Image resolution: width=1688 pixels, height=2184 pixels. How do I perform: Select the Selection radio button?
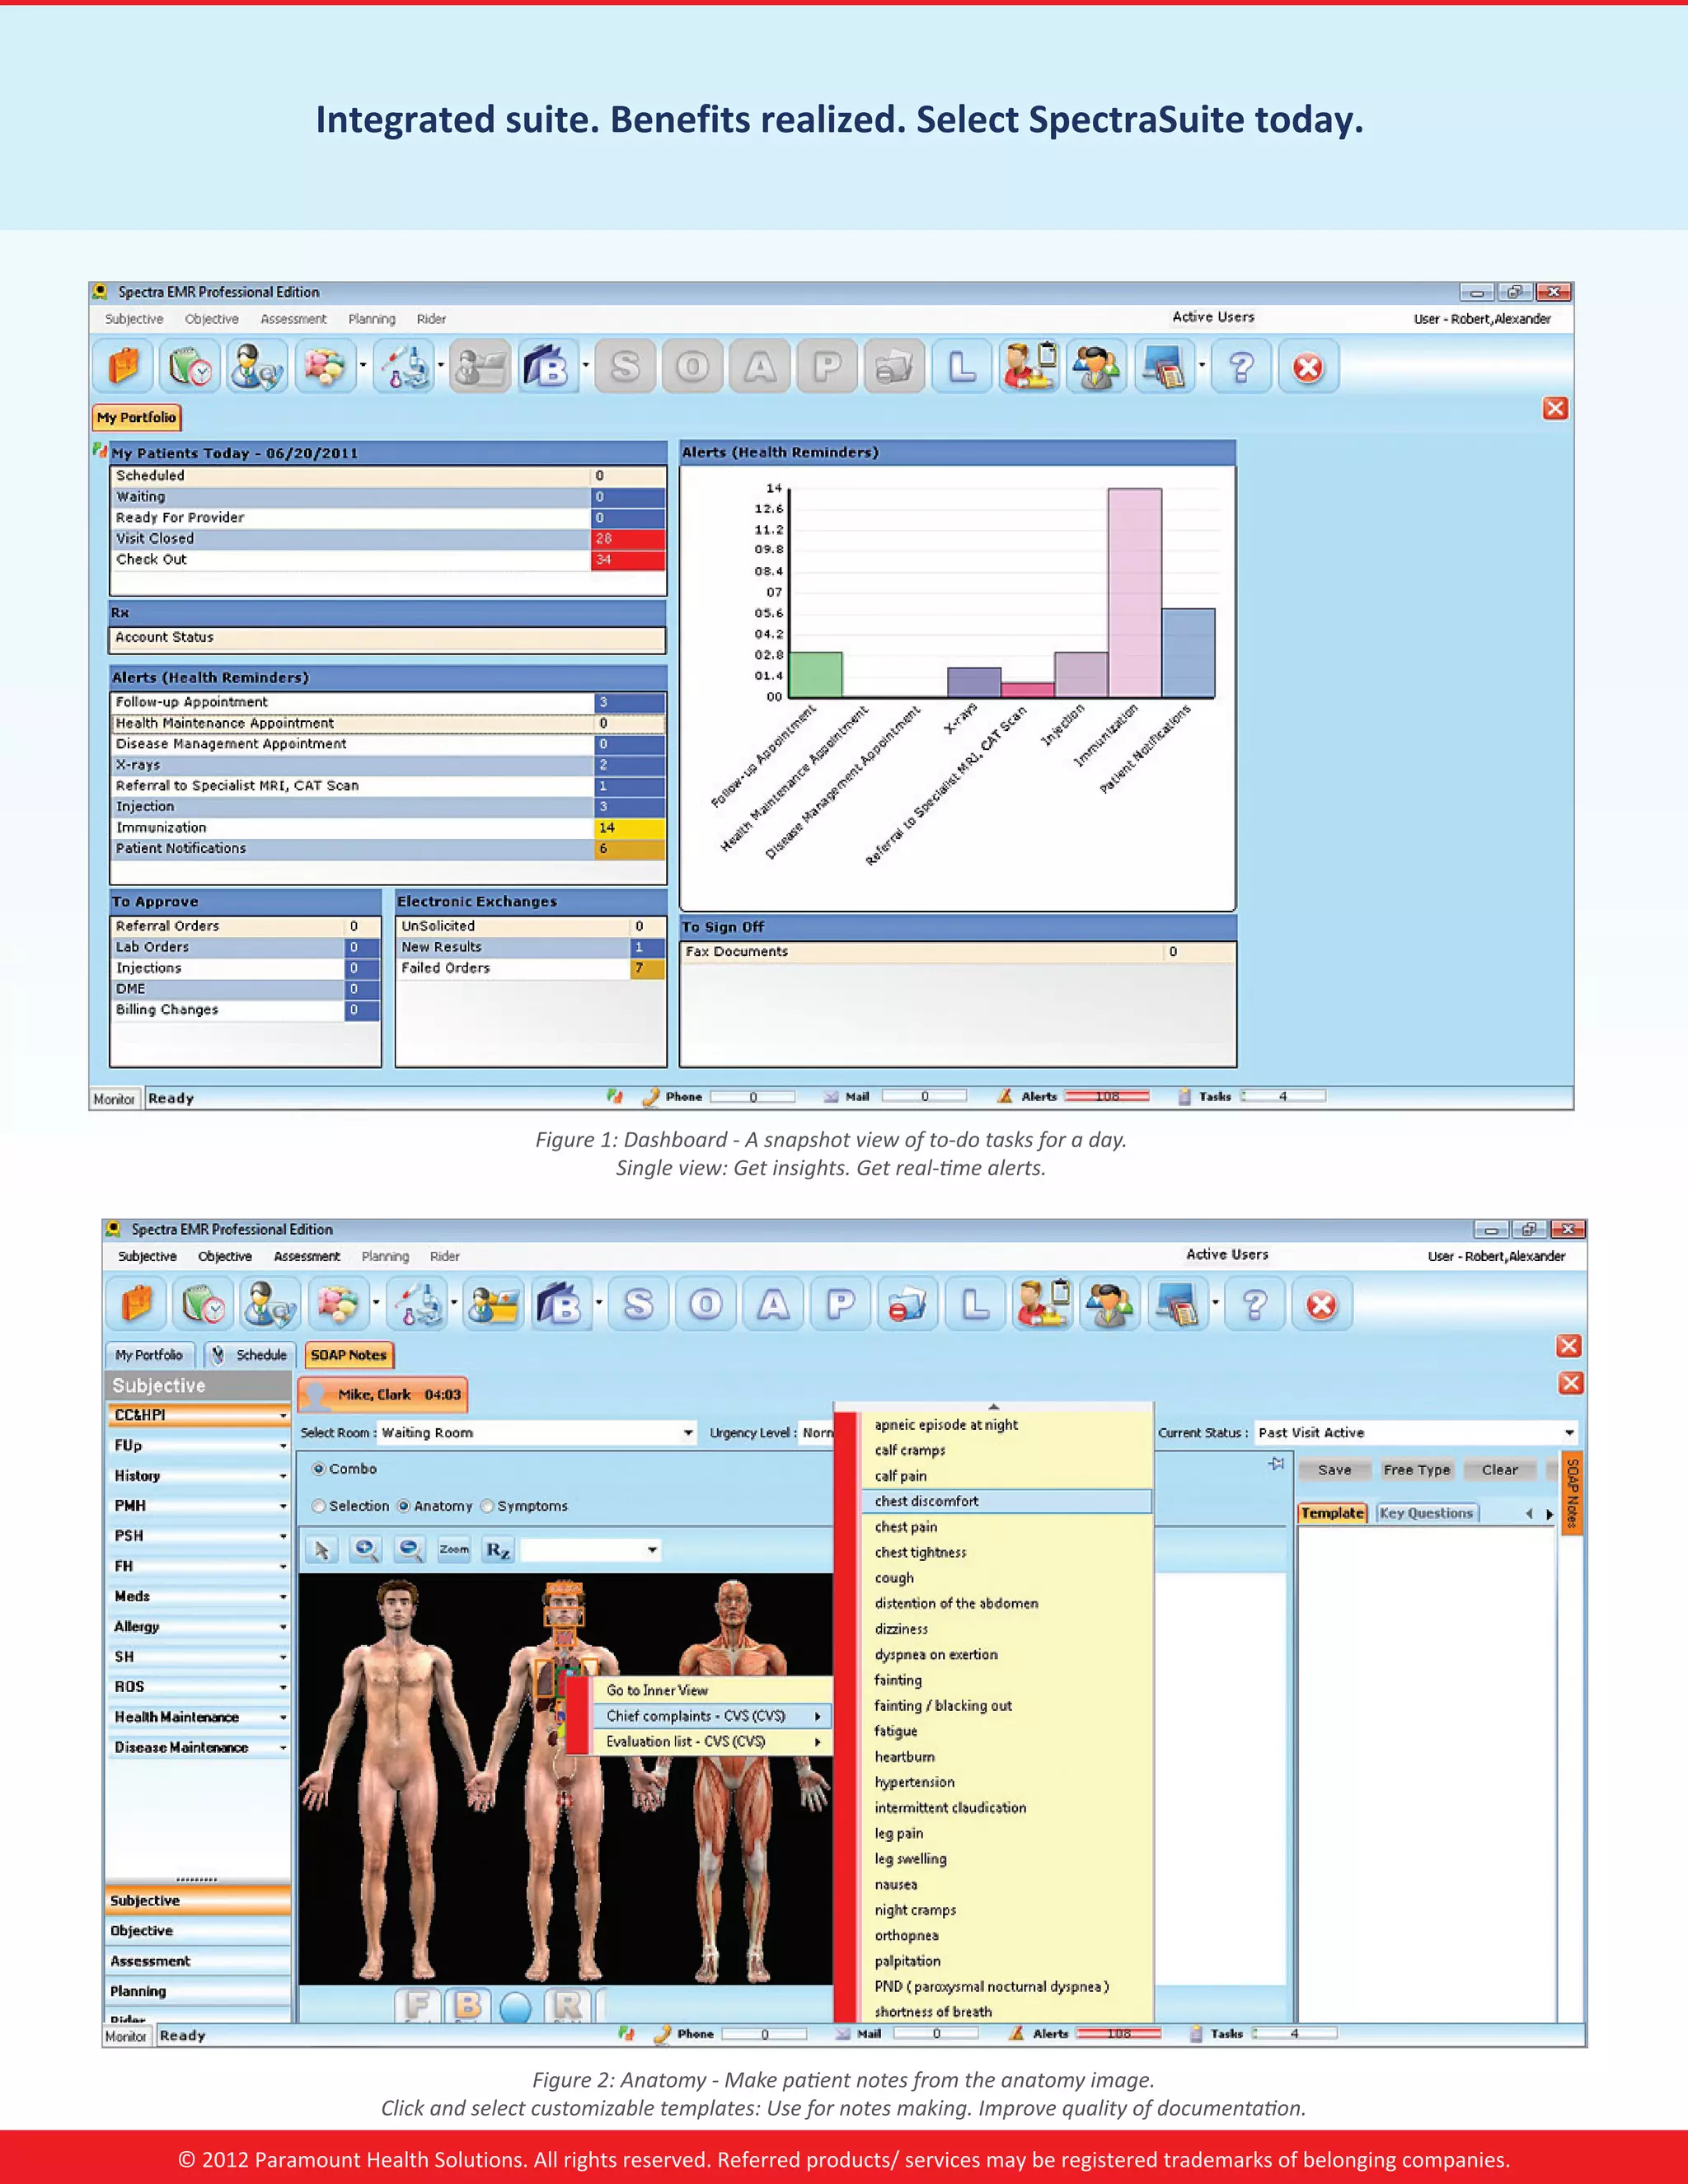tap(318, 1505)
